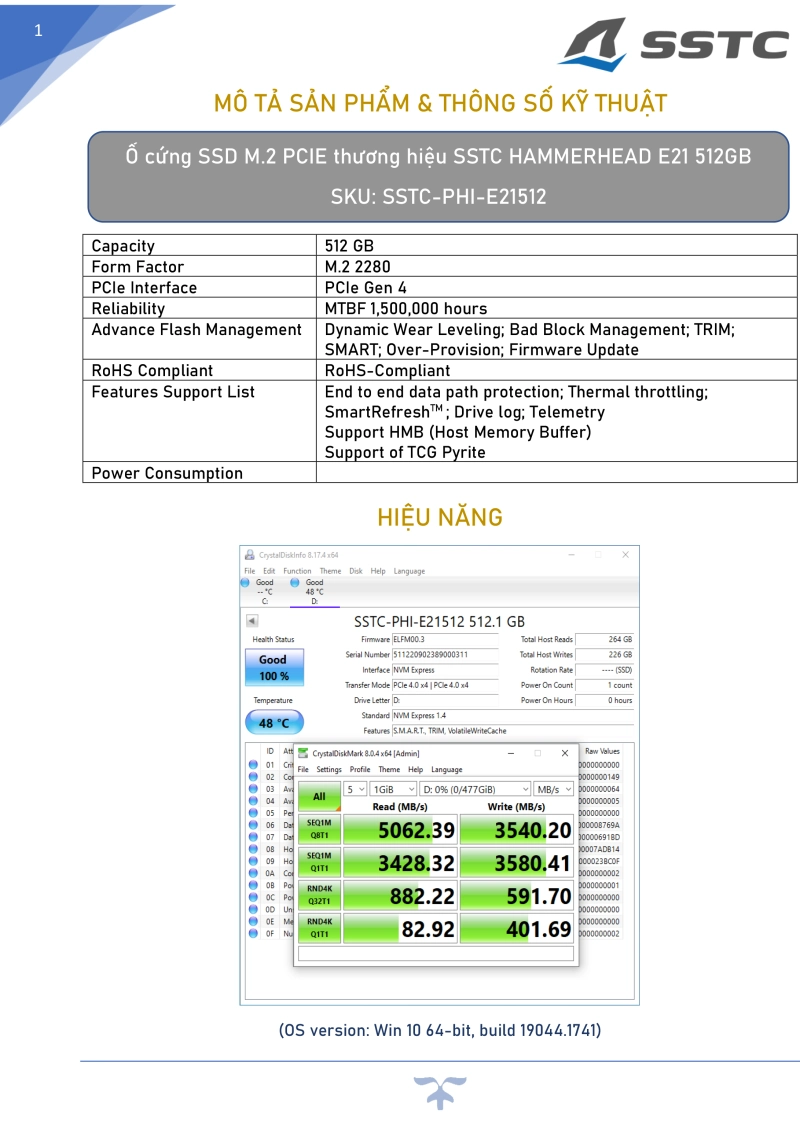Click the blue indicator beside SMART attribute 01

click(252, 765)
